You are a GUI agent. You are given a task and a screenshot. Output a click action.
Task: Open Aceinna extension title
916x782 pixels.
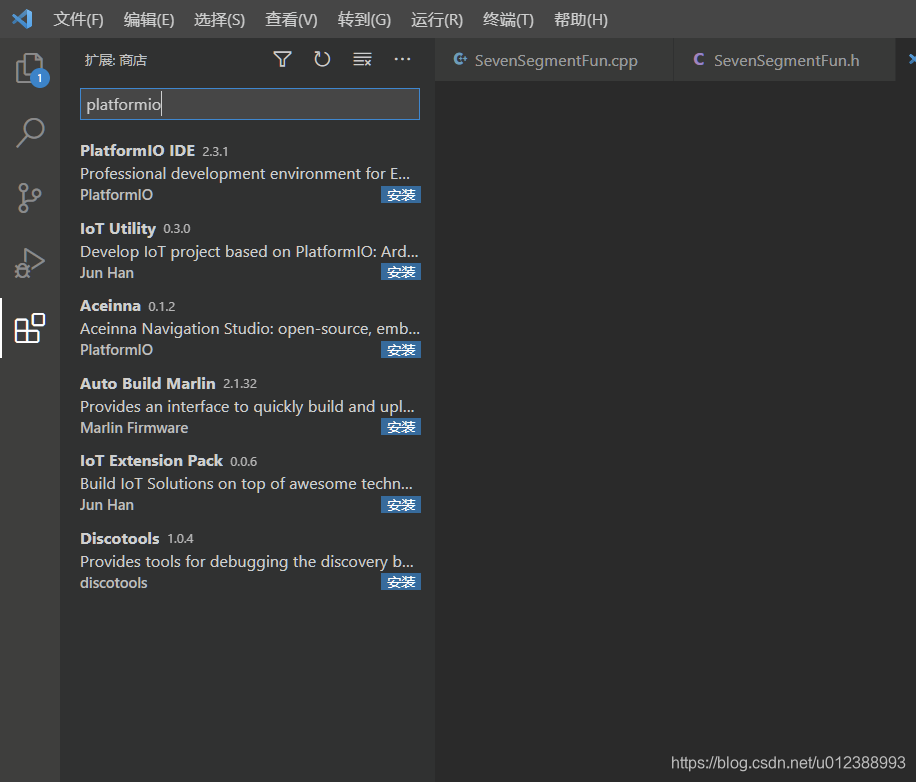click(x=110, y=306)
